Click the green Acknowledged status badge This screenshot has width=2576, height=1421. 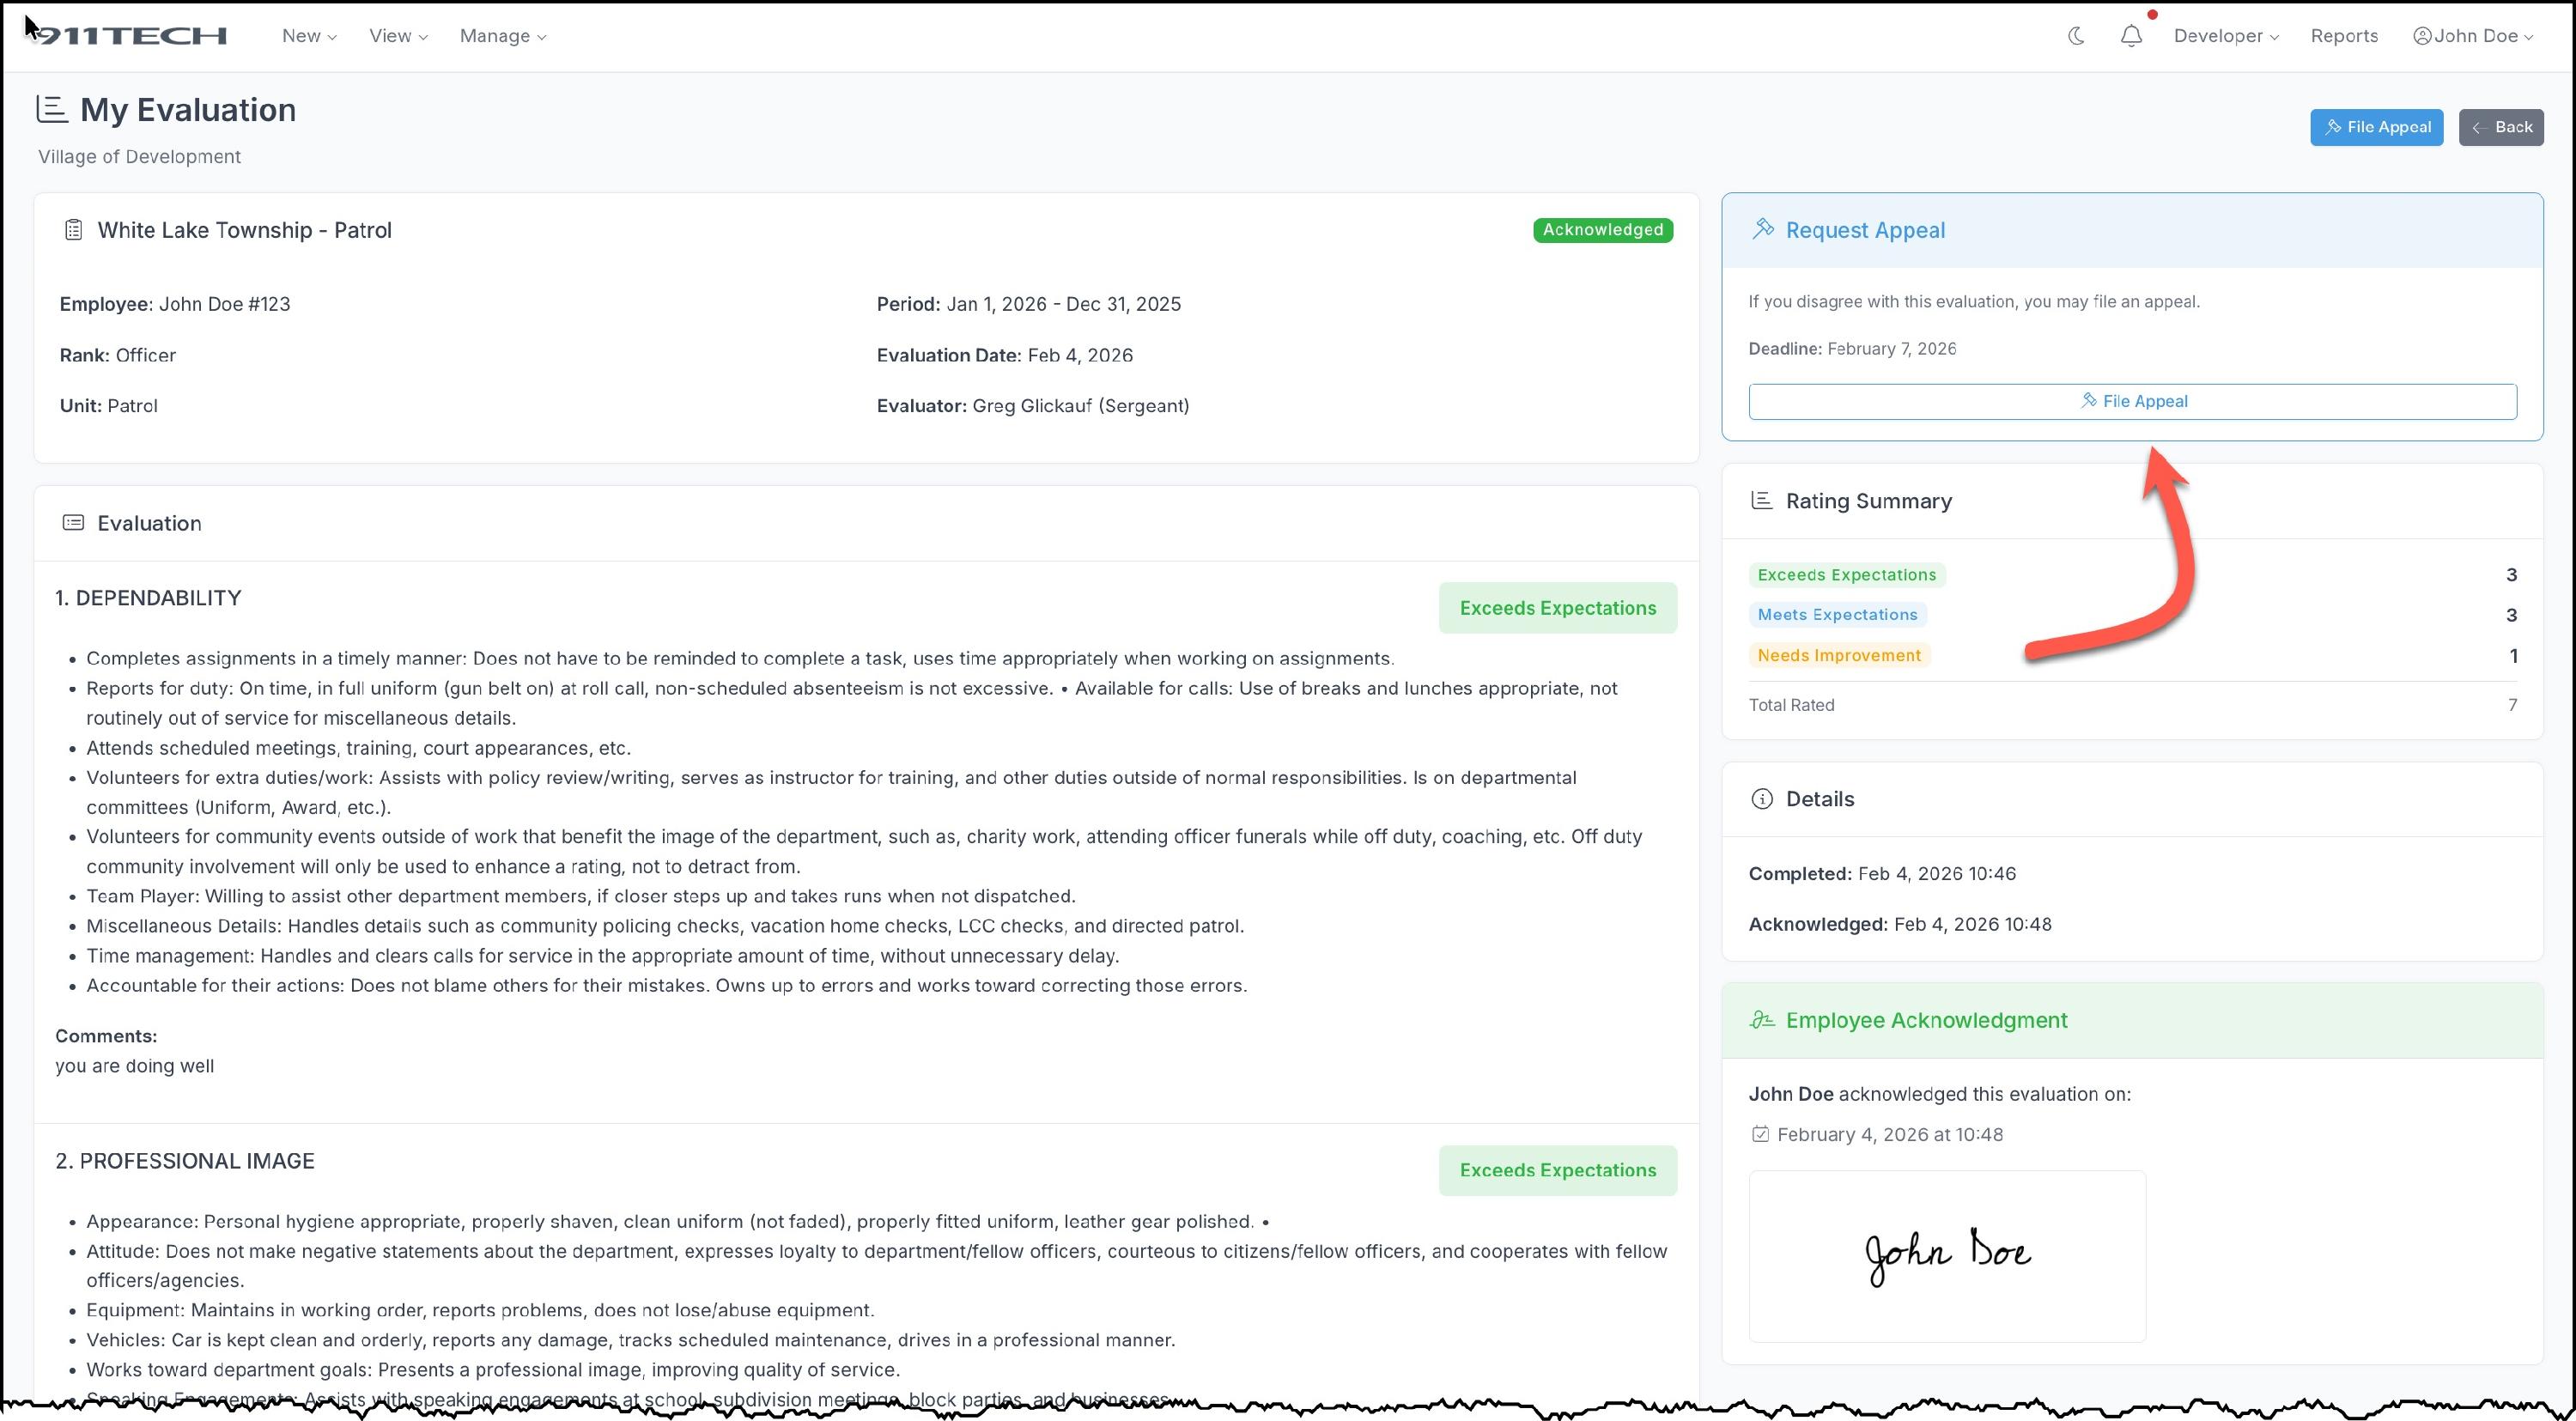pyautogui.click(x=1602, y=230)
